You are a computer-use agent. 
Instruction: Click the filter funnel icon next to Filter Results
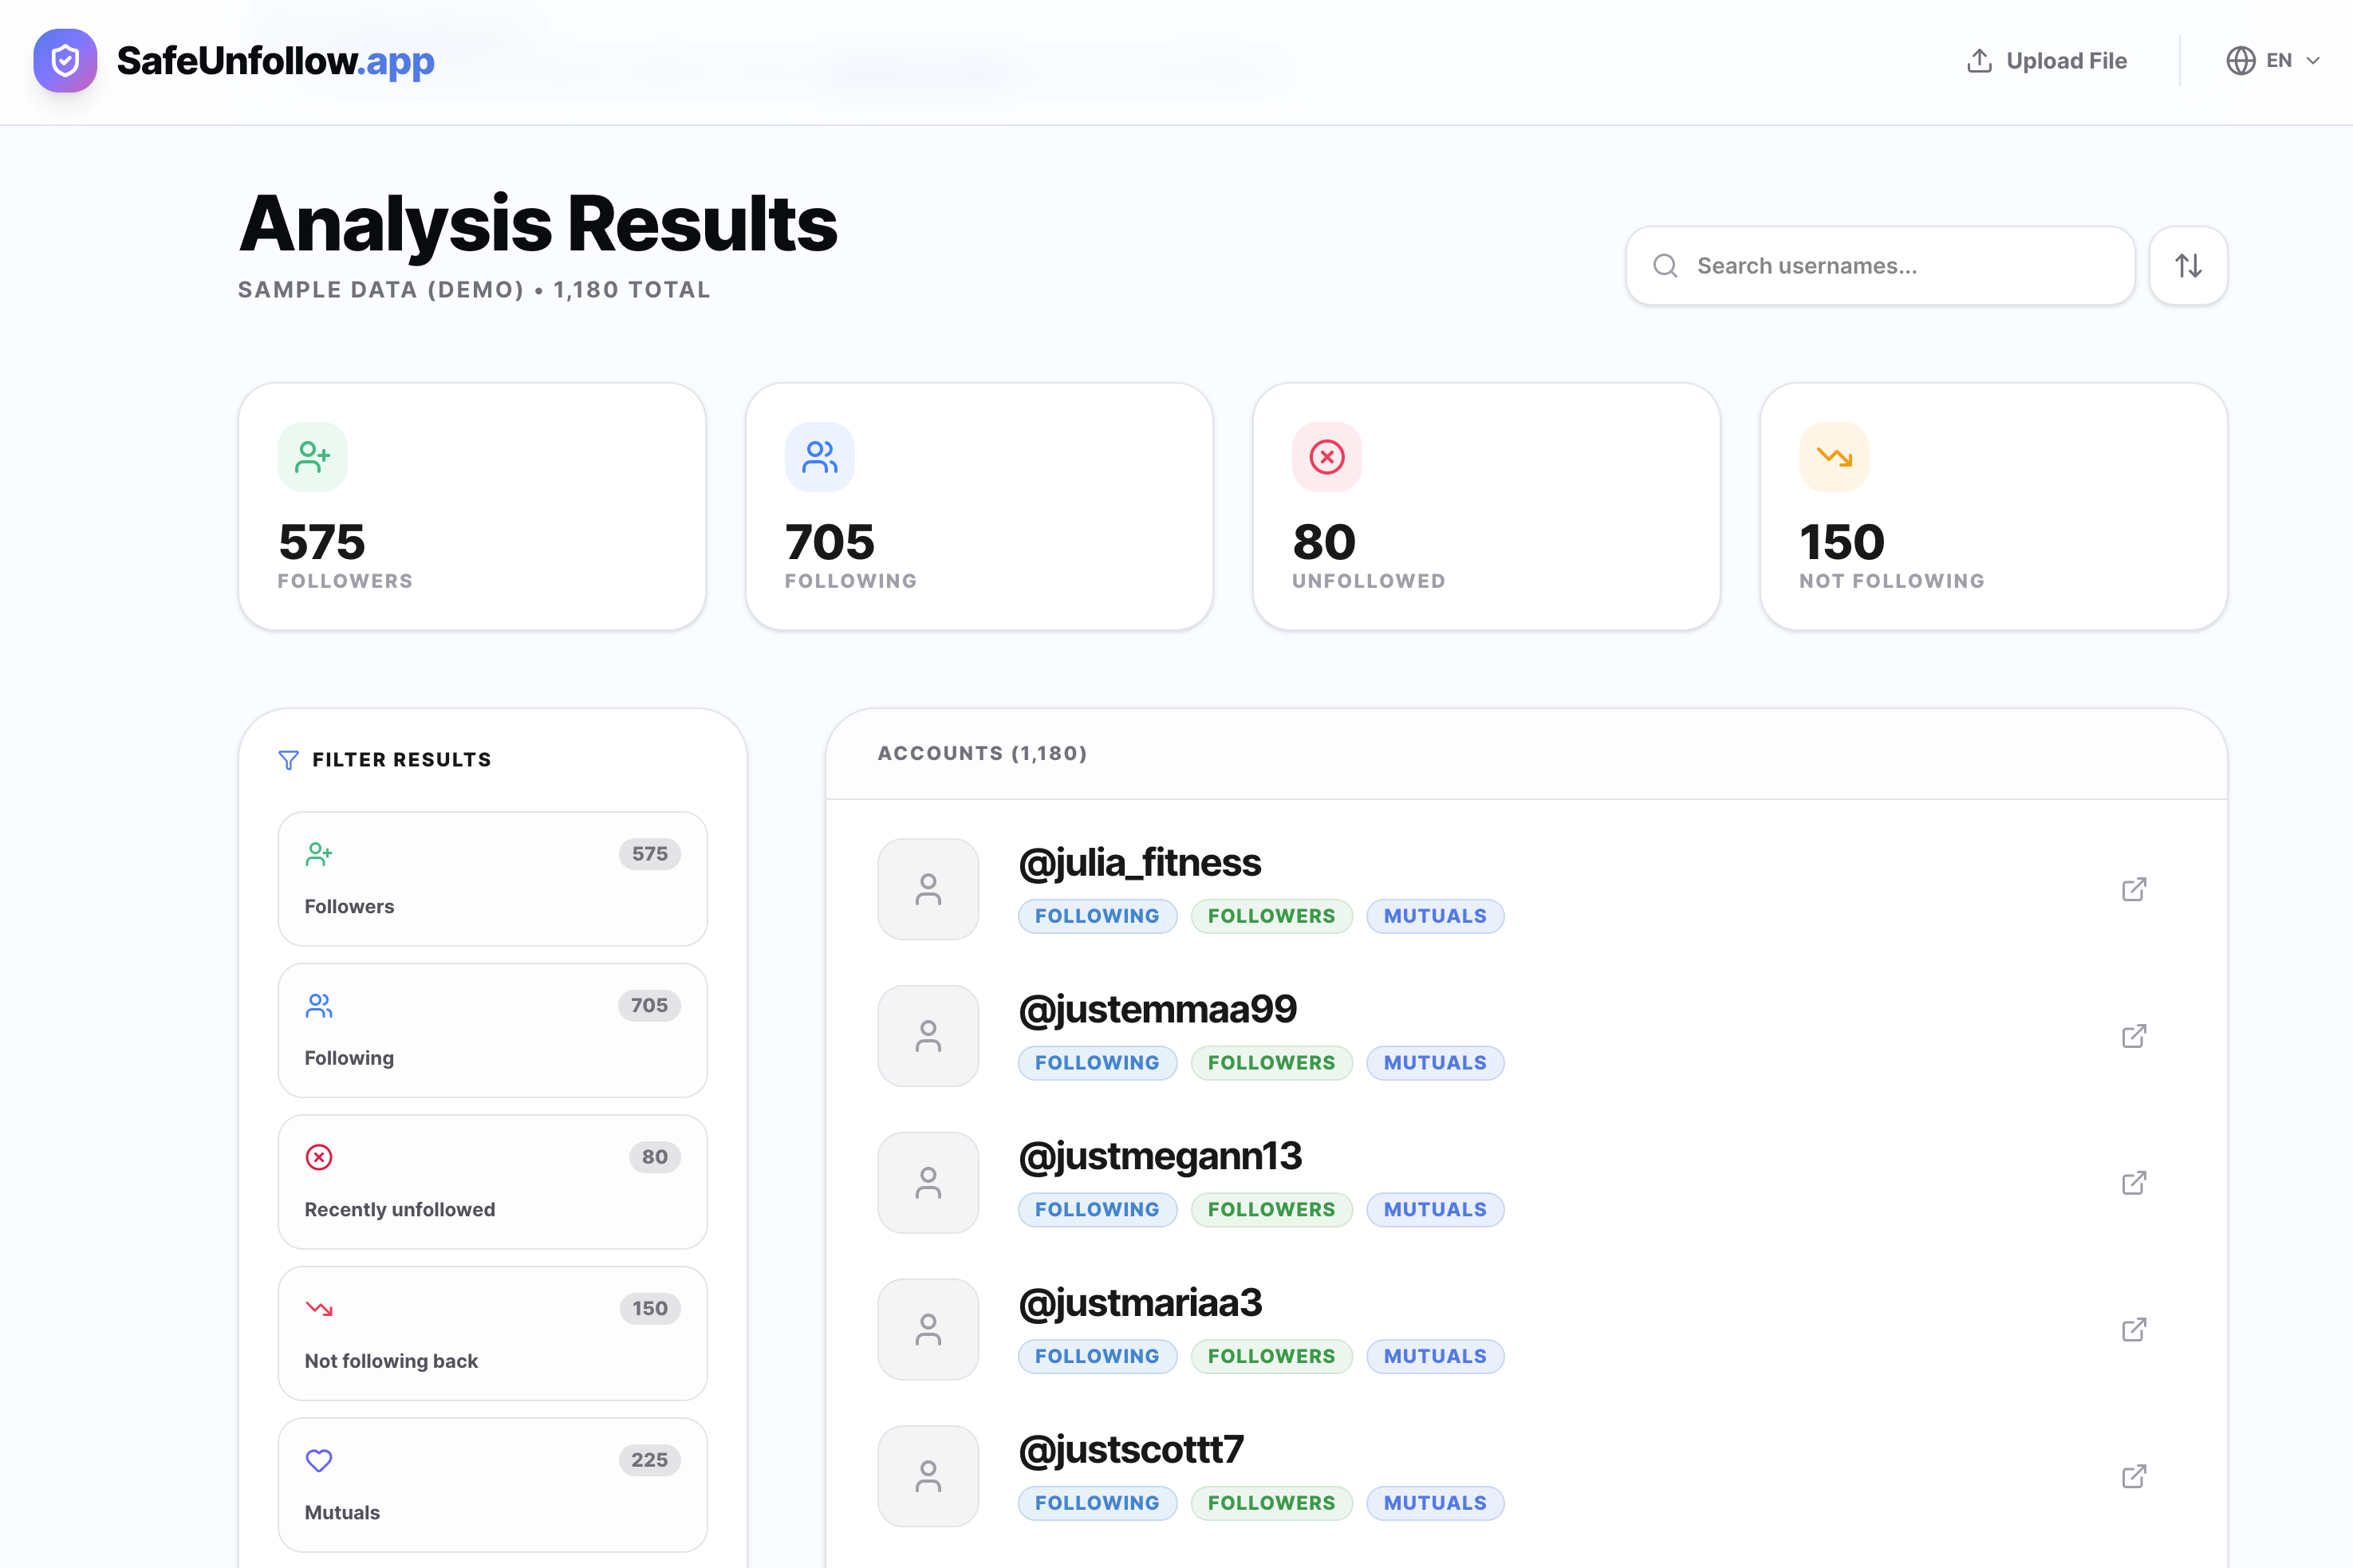tap(288, 759)
